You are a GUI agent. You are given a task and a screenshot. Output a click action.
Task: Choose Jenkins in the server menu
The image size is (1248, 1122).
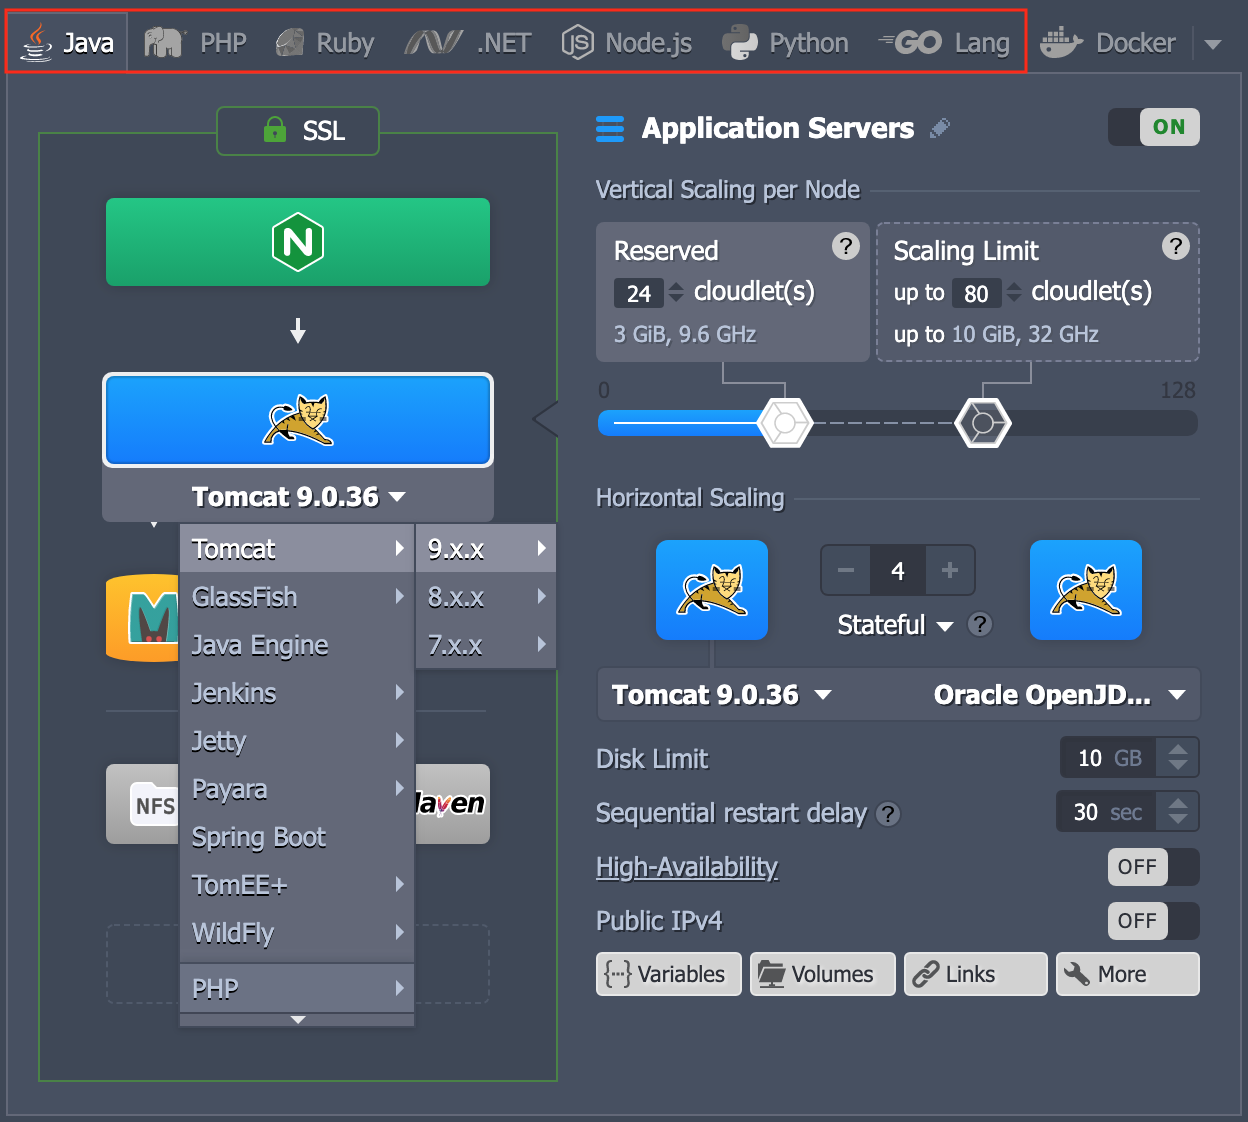coord(297,693)
